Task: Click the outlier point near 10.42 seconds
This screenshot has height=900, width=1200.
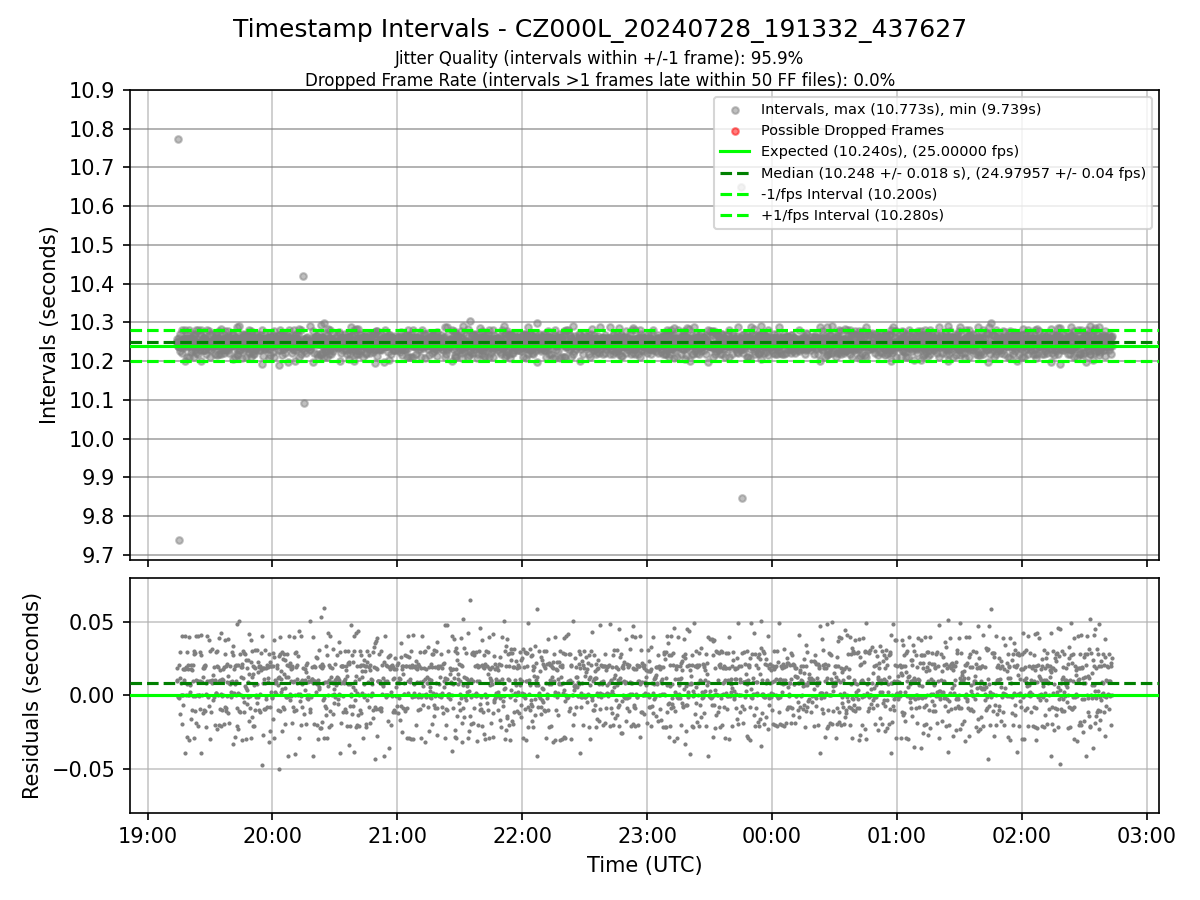Action: coord(303,276)
